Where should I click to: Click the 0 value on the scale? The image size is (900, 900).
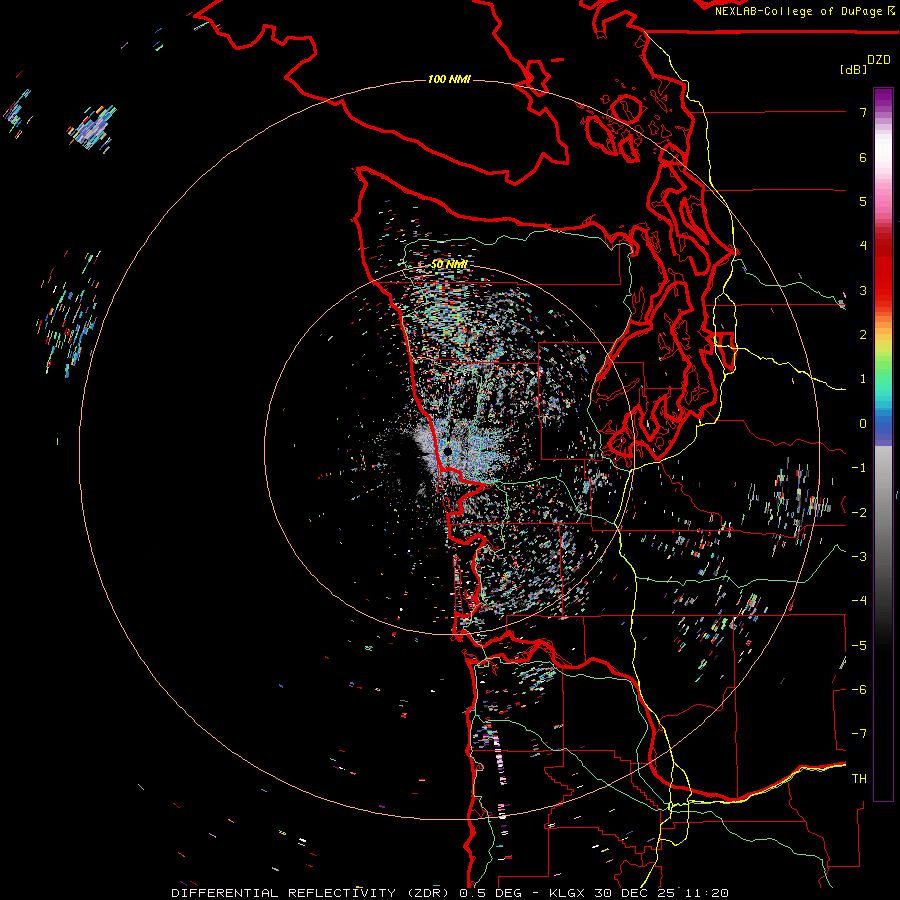[x=863, y=424]
